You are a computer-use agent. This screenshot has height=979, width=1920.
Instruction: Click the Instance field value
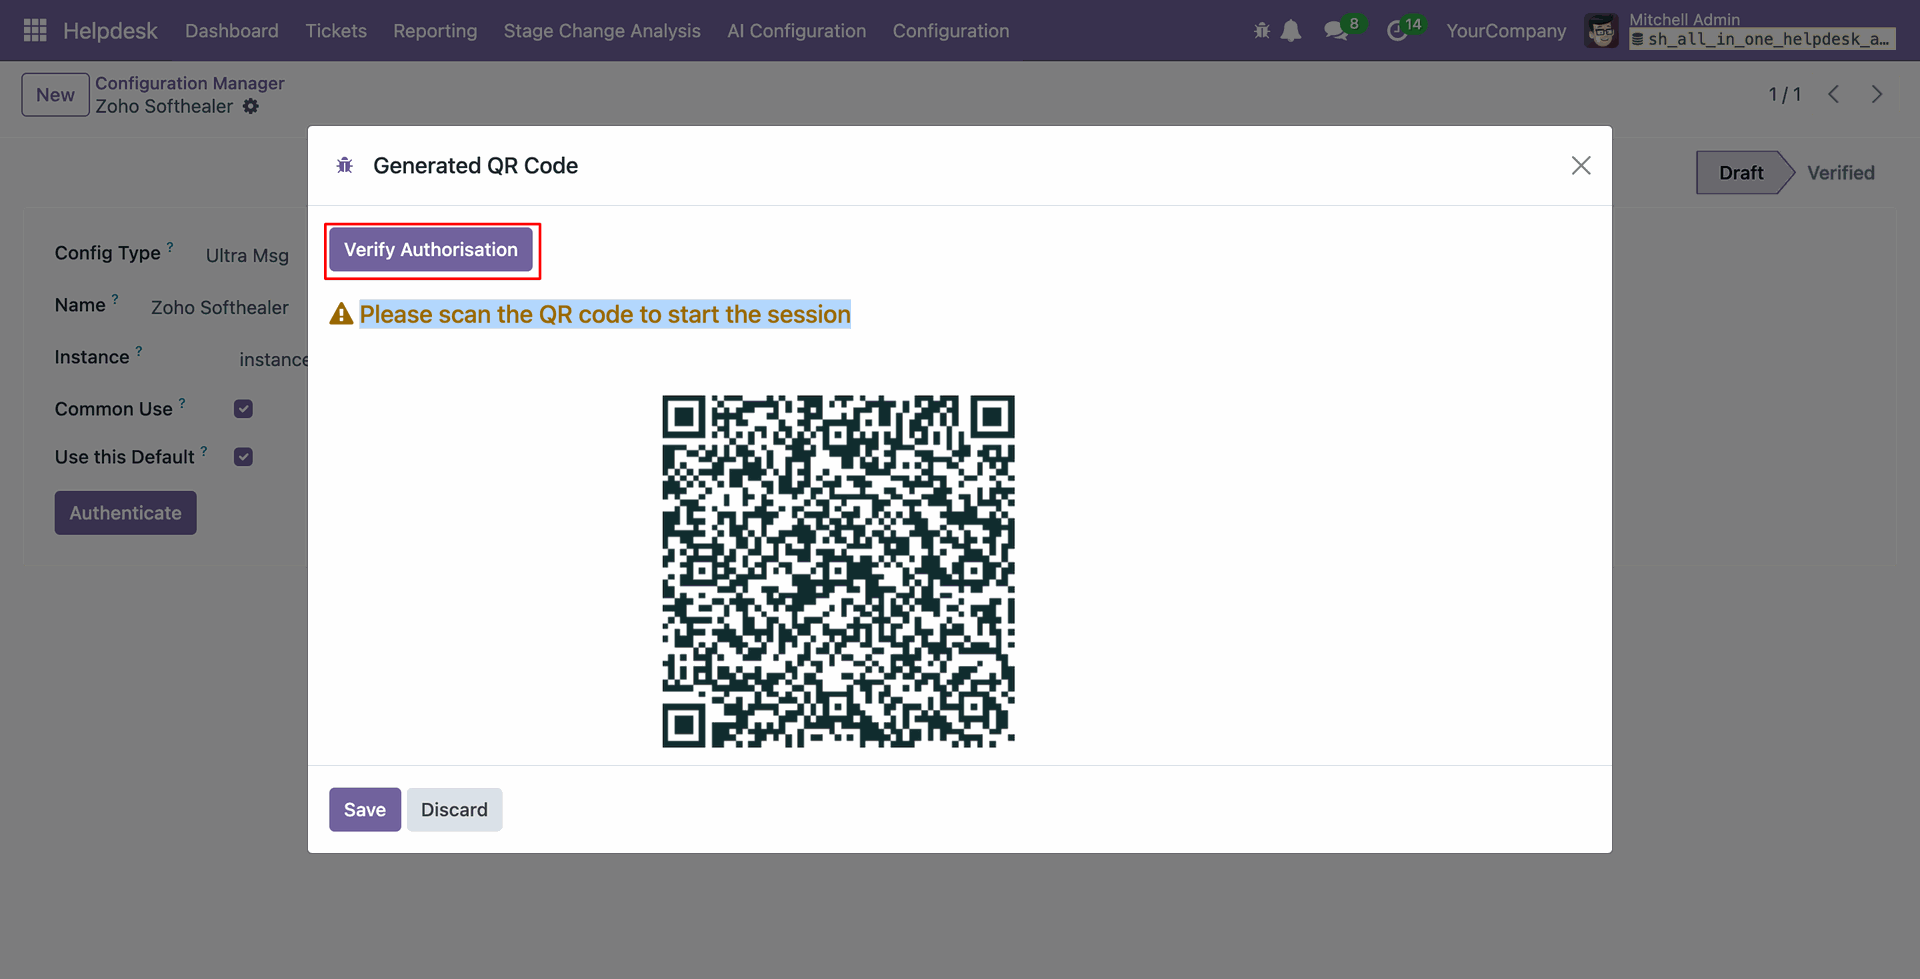tap(273, 359)
